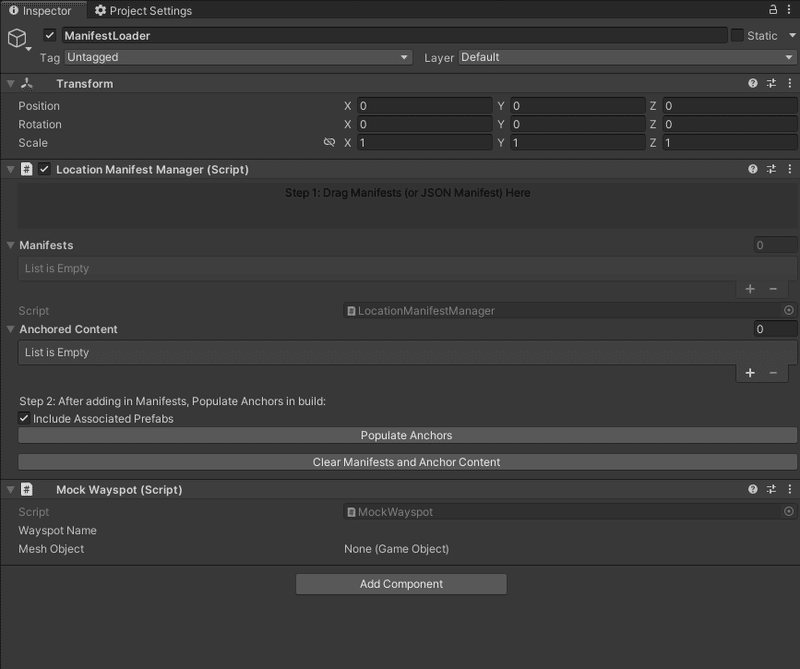The image size is (800, 669).
Task: Click the Rotation X field
Action: click(424, 124)
